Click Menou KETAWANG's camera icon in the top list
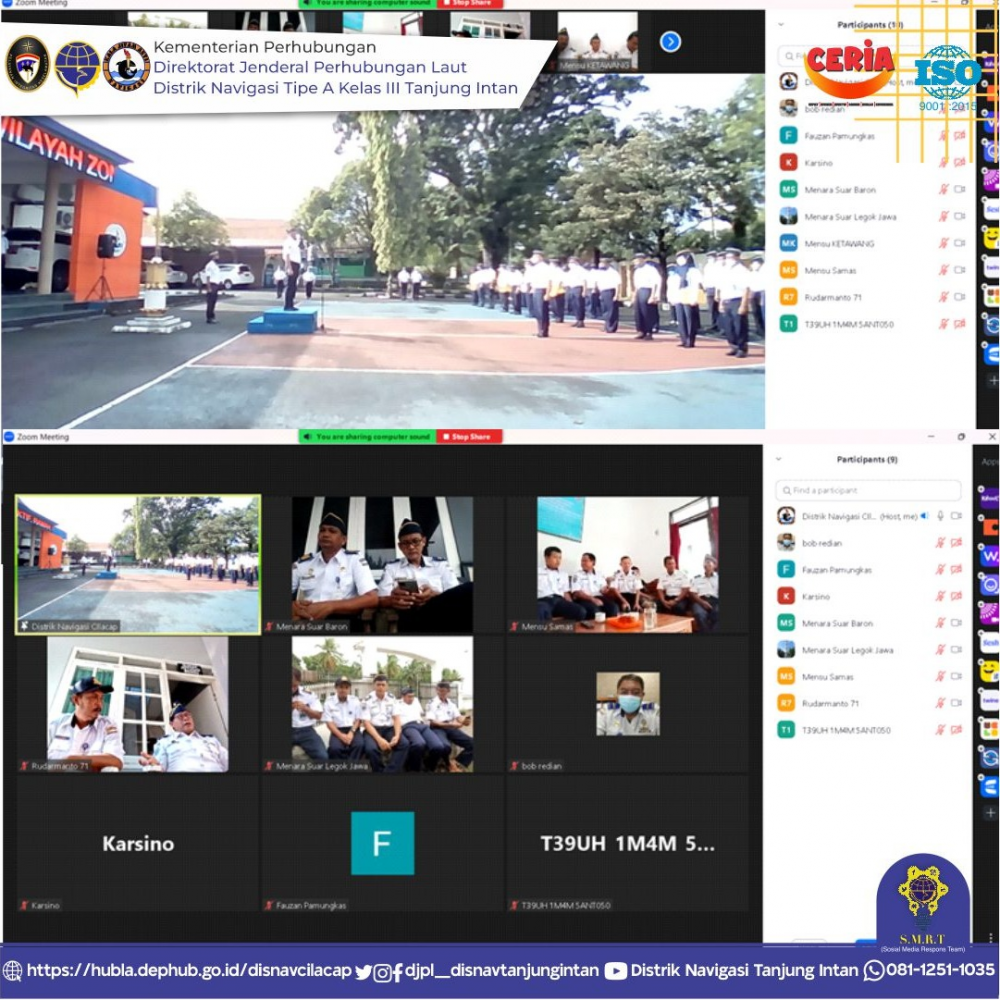The height and width of the screenshot is (1000, 1000). (x=959, y=243)
